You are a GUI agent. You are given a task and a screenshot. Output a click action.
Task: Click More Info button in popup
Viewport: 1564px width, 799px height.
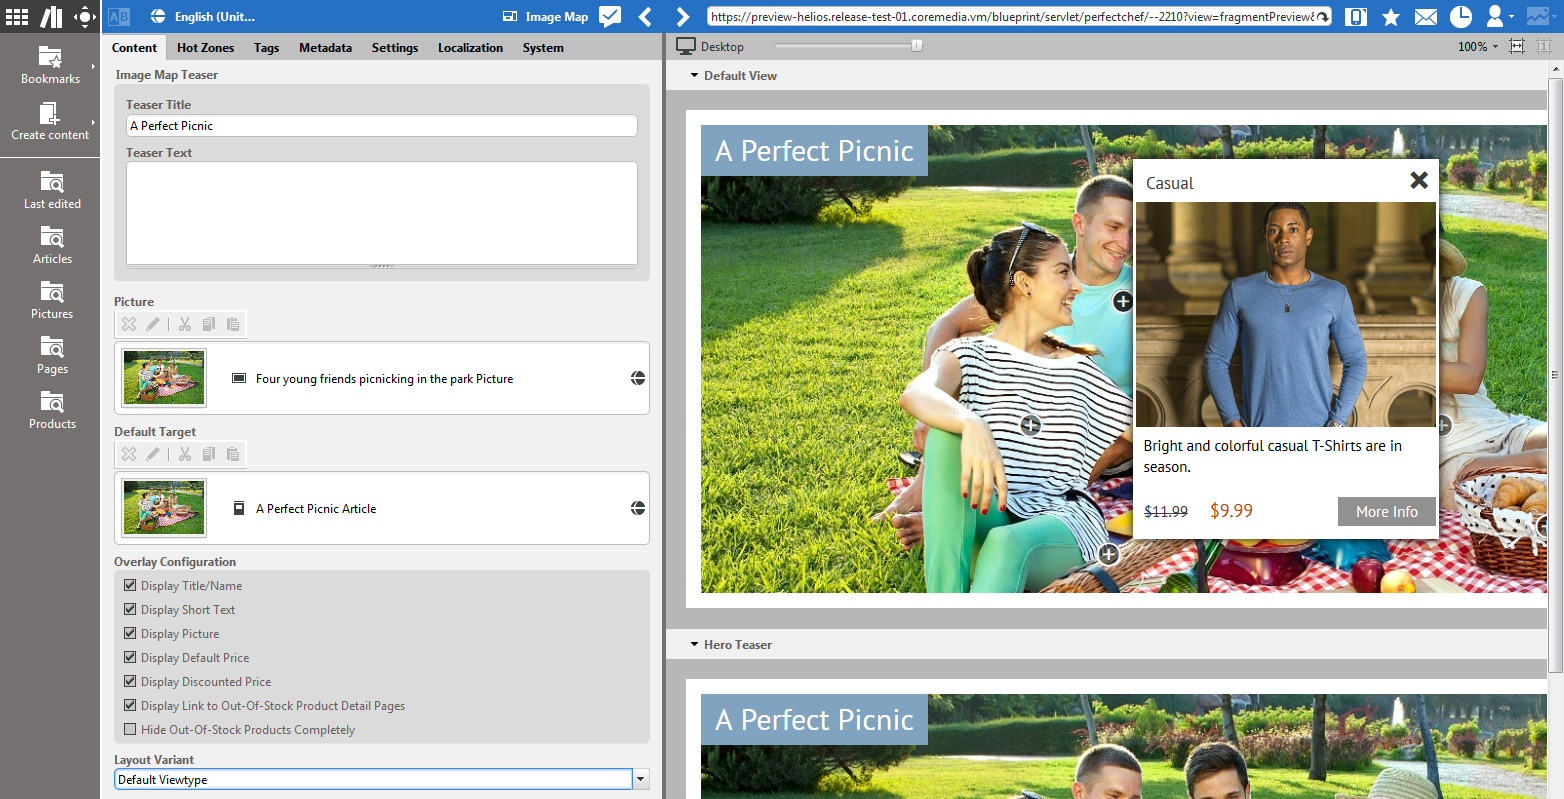tap(1386, 511)
